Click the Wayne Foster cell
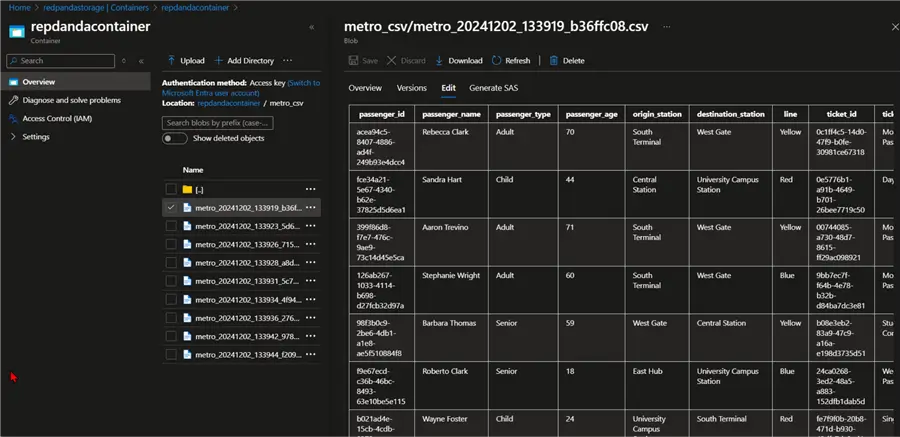The image size is (900, 437). tap(451, 424)
